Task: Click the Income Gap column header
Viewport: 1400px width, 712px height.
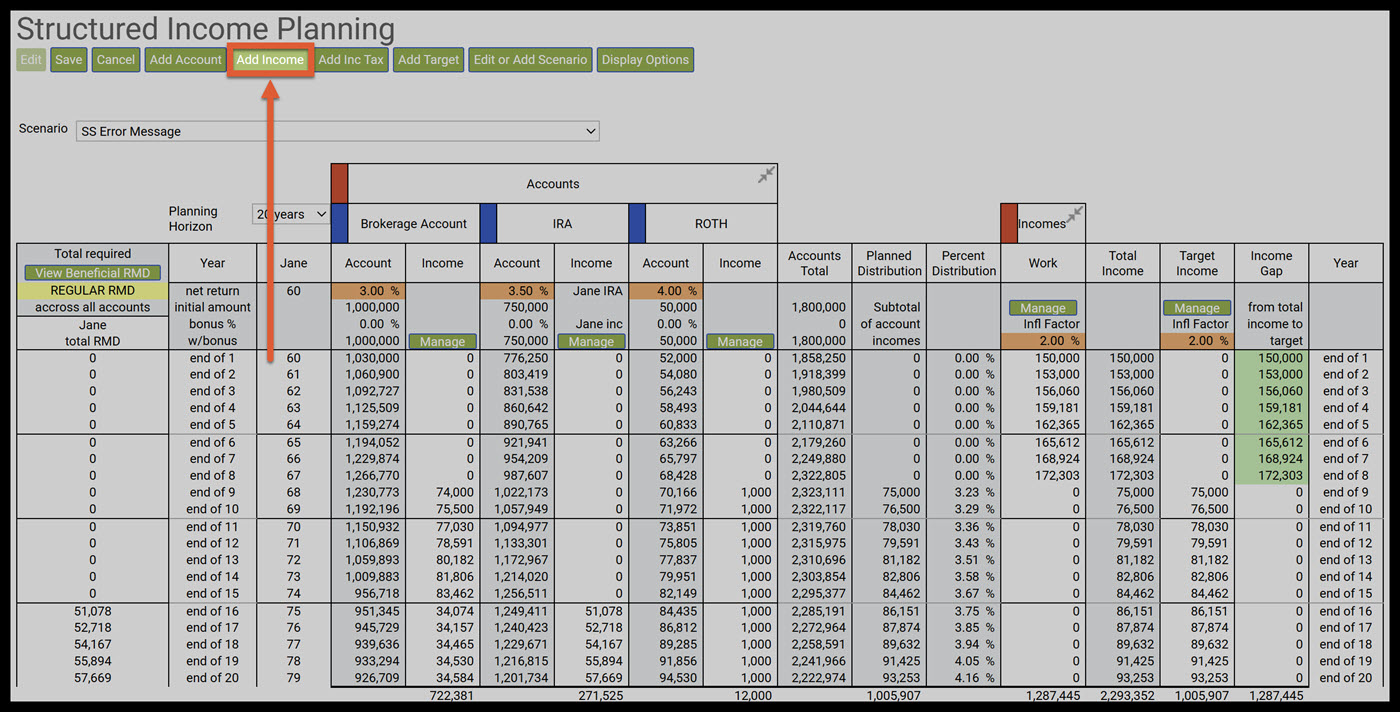Action: click(x=1271, y=263)
